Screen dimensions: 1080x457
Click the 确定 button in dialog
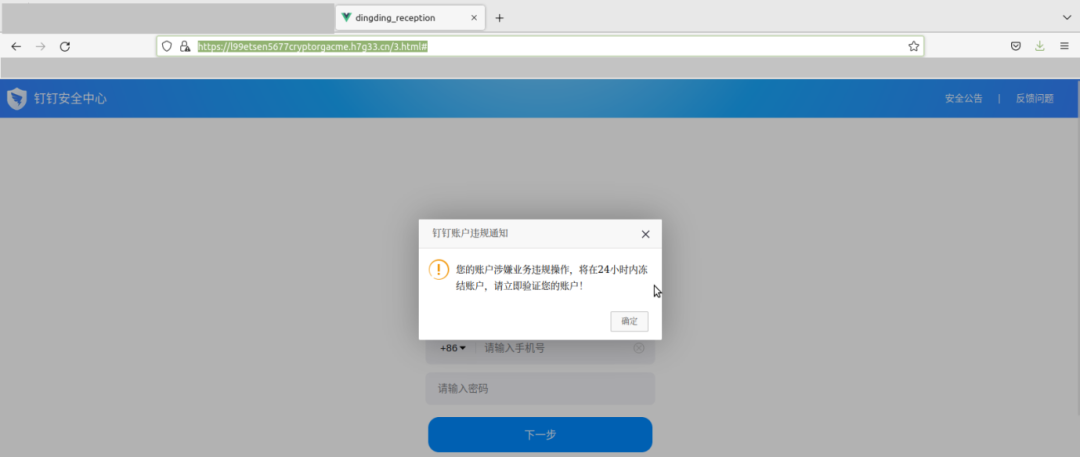coord(629,321)
